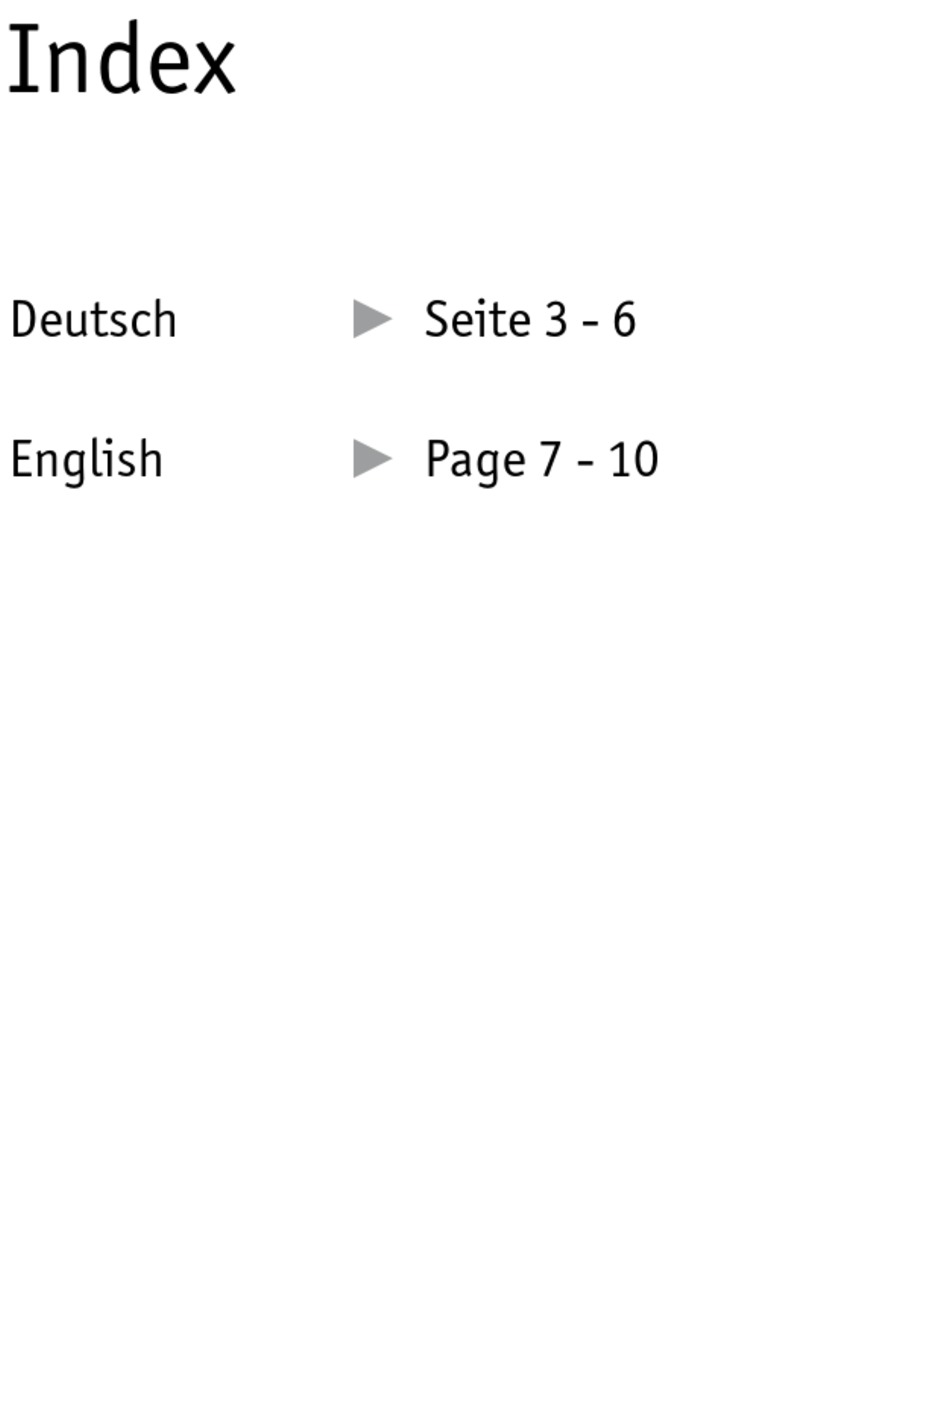Open the Page 7 - 10 page reference
The image size is (950, 1402).
541,461
